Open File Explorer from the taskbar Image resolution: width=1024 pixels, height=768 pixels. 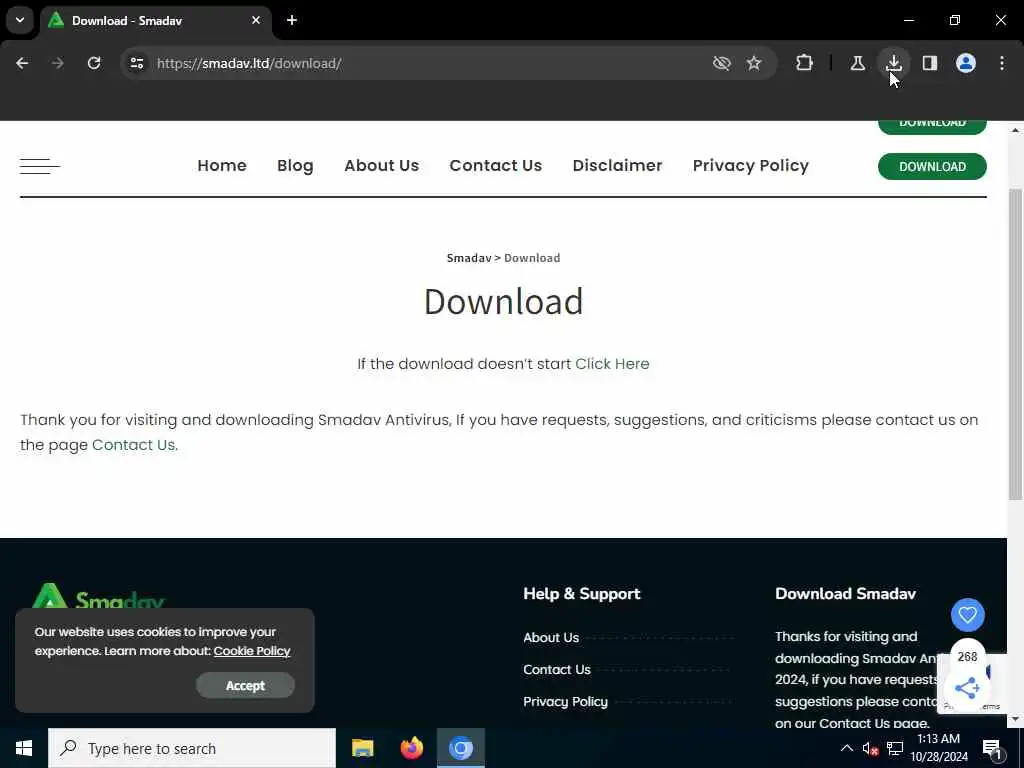[362, 748]
